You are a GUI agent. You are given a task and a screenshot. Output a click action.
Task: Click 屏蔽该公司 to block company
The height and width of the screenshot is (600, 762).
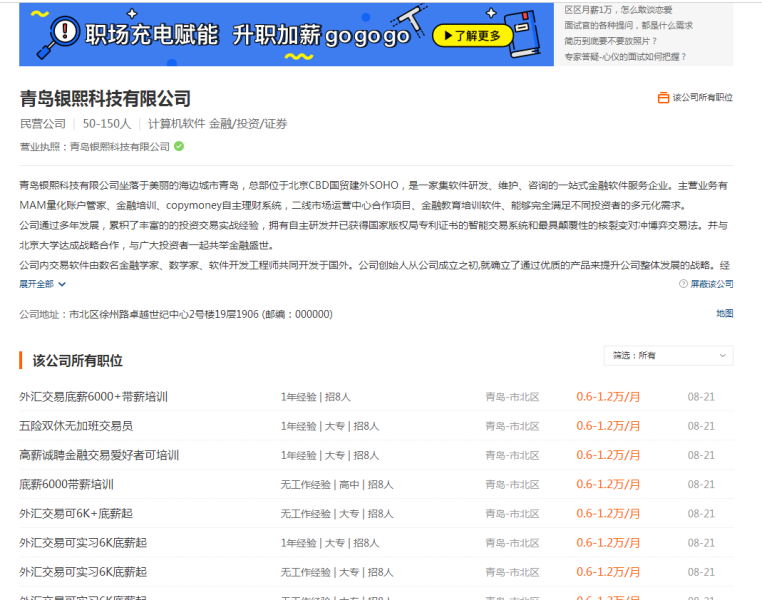pyautogui.click(x=711, y=284)
